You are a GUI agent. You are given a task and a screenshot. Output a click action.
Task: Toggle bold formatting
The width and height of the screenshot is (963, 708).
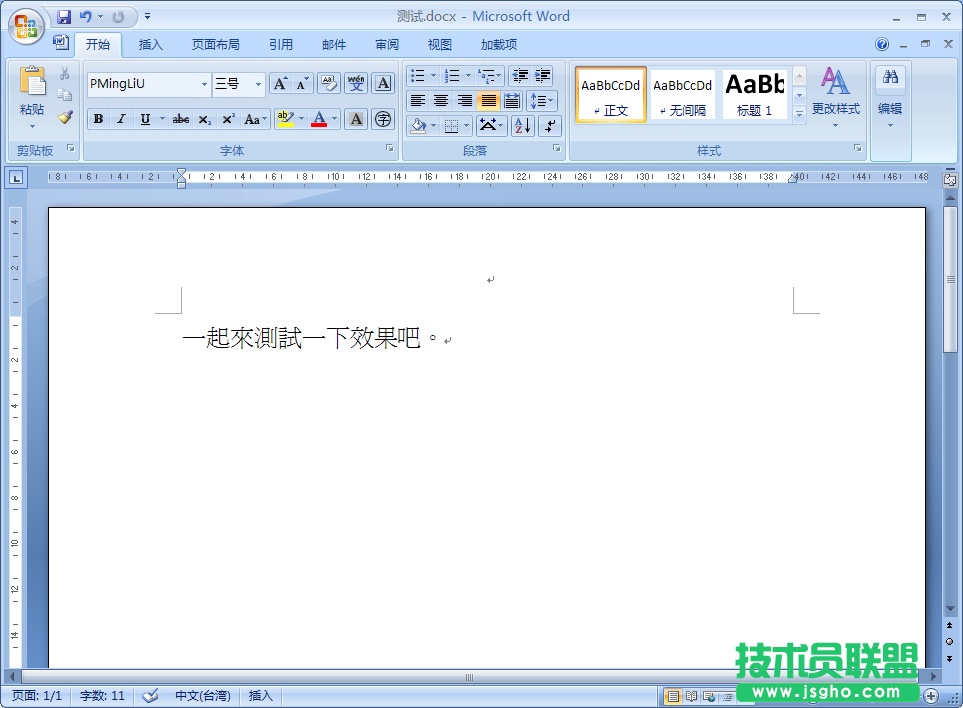[98, 119]
